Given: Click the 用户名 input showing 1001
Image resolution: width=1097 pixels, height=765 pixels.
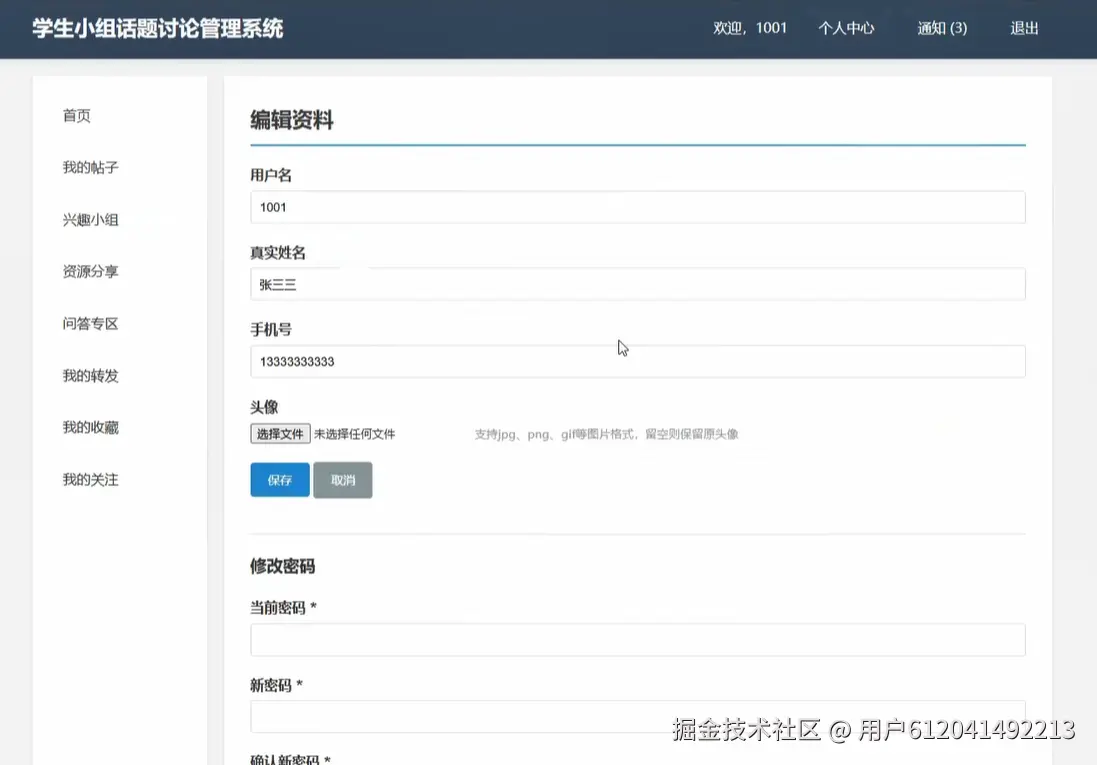Looking at the screenshot, I should pos(638,207).
